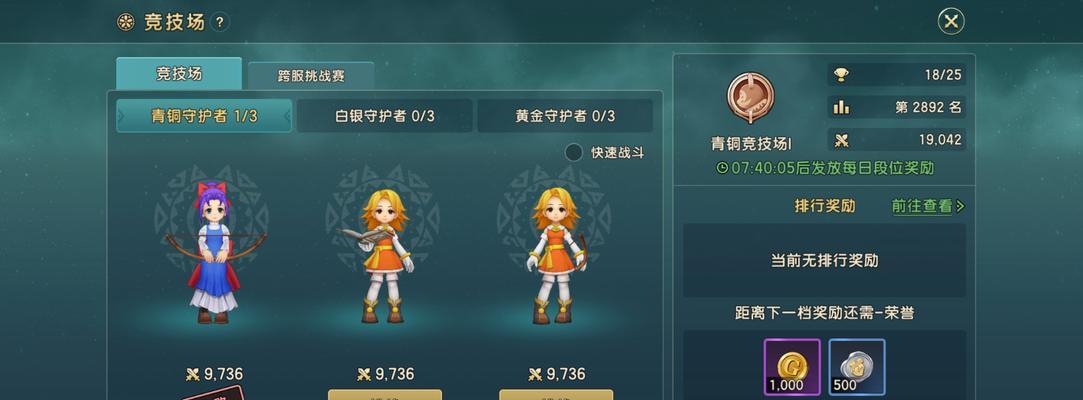Open the arena help question mark
Viewport: 1083px width, 400px height.
(220, 22)
